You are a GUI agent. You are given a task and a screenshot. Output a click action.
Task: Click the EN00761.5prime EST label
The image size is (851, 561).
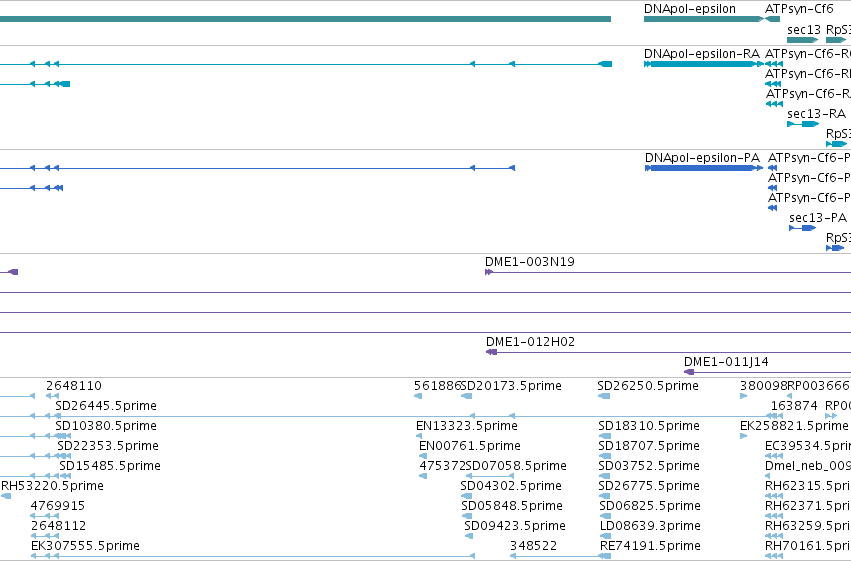click(469, 447)
